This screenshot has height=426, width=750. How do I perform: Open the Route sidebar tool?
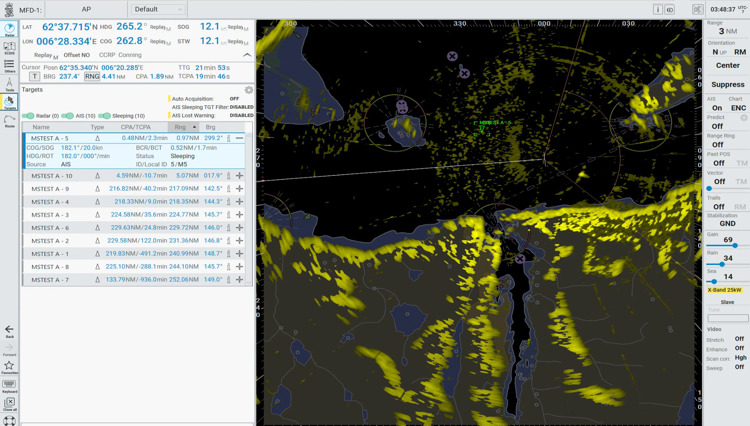[x=9, y=120]
